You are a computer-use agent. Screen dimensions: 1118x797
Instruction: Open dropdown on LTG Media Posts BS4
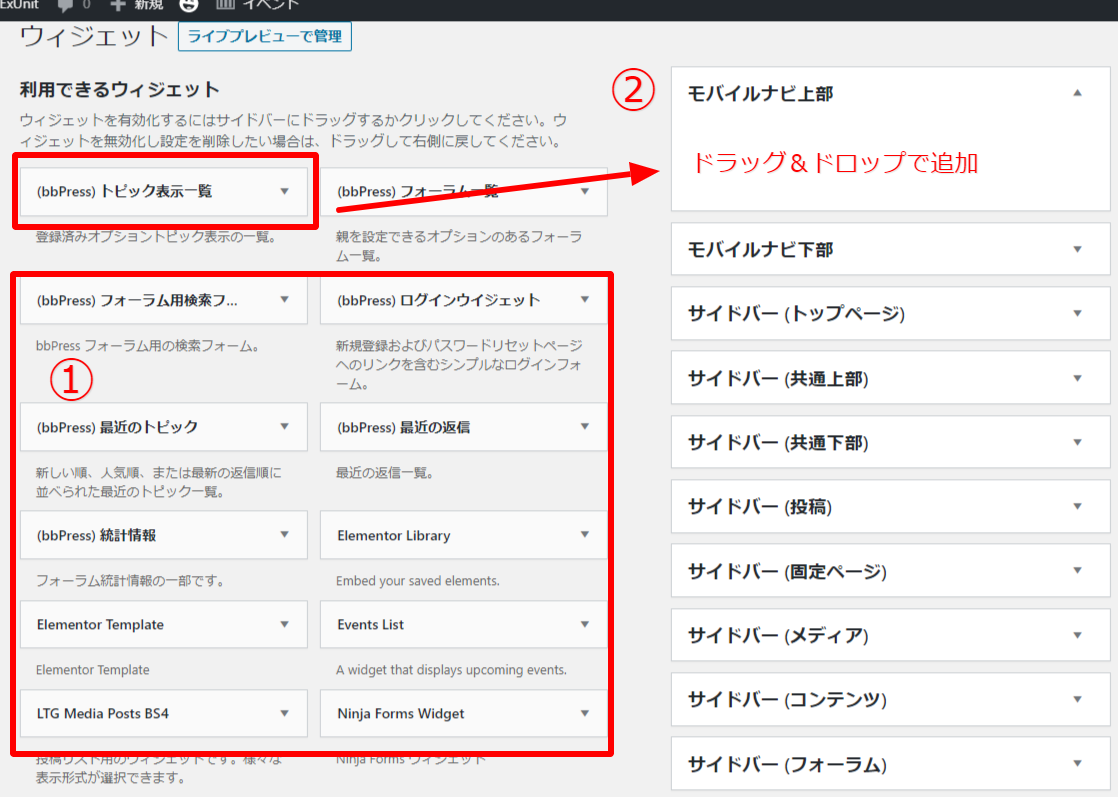(x=285, y=714)
